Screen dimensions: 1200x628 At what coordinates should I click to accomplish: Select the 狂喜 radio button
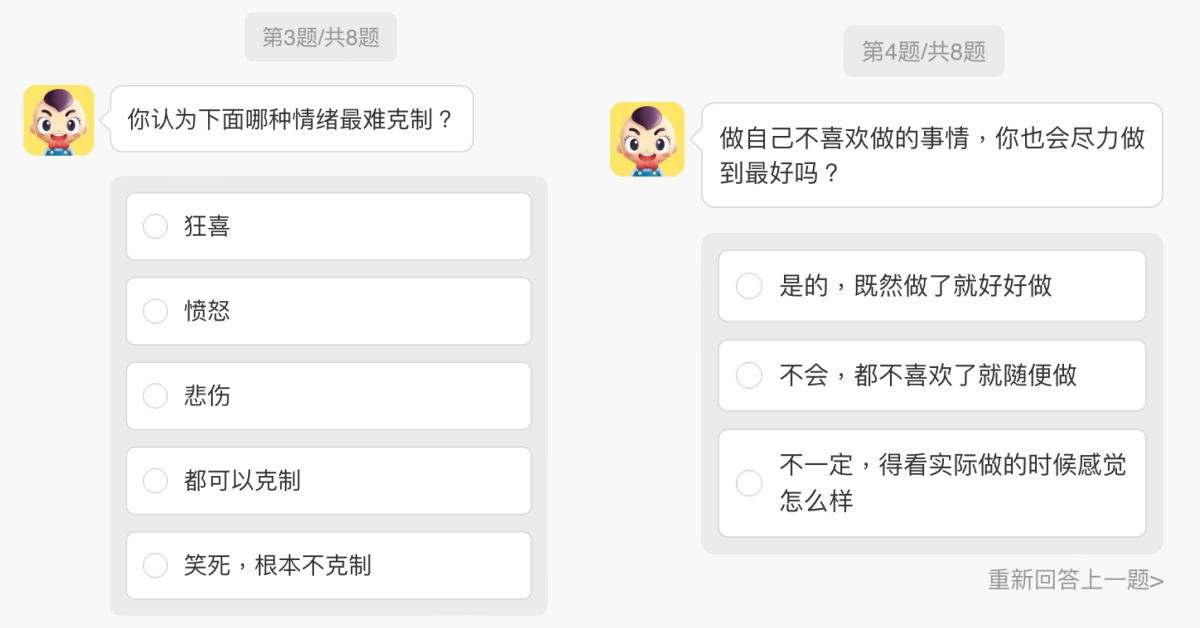pyautogui.click(x=155, y=227)
